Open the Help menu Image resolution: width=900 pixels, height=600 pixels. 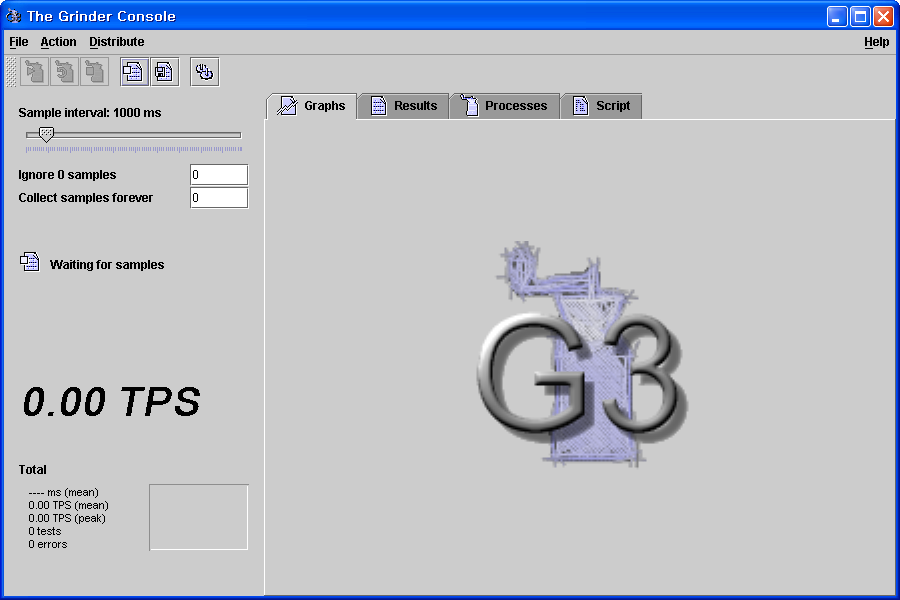pos(876,41)
